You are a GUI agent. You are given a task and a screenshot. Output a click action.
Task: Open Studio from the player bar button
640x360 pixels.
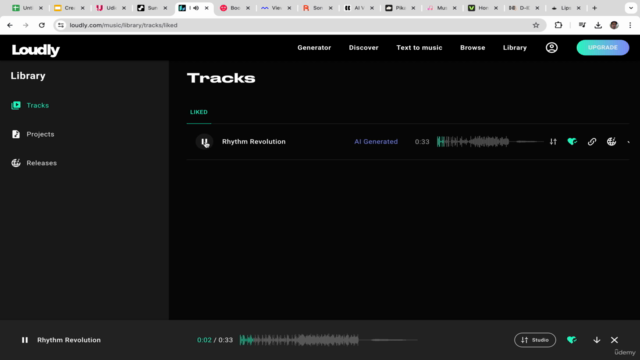(535, 340)
